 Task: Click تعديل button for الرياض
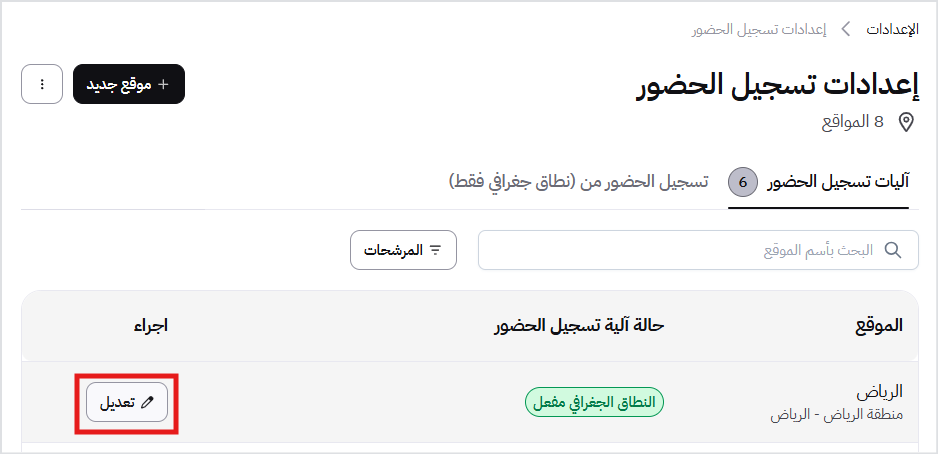127,402
